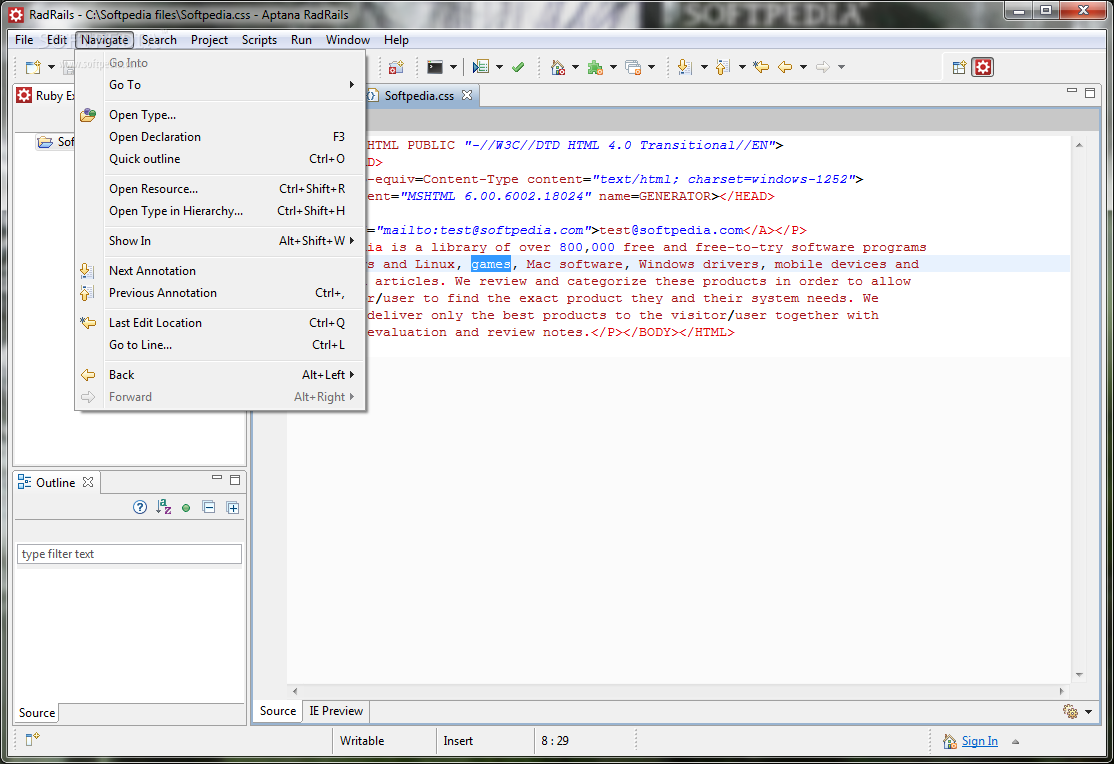
Task: Click the Back arrow toolbar icon
Action: [785, 68]
